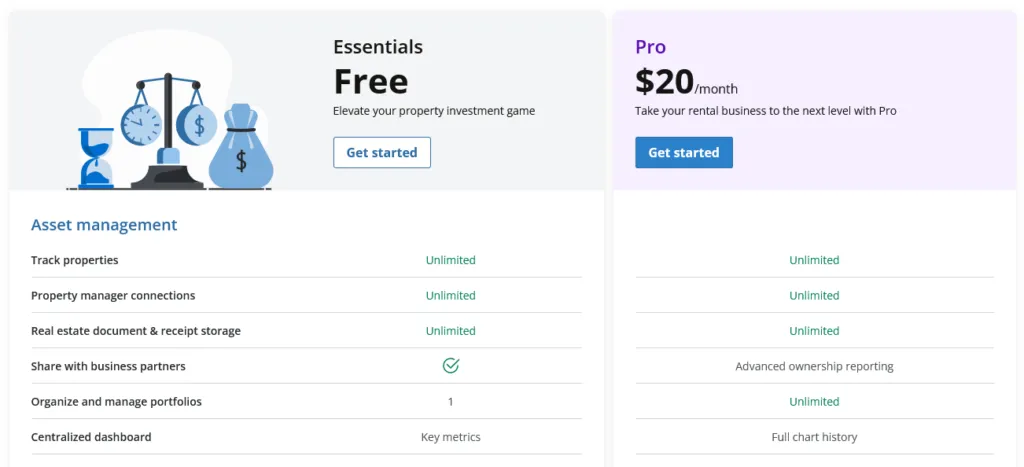This screenshot has height=467, width=1024.
Task: Select the Asset management section heading
Action: click(x=104, y=225)
